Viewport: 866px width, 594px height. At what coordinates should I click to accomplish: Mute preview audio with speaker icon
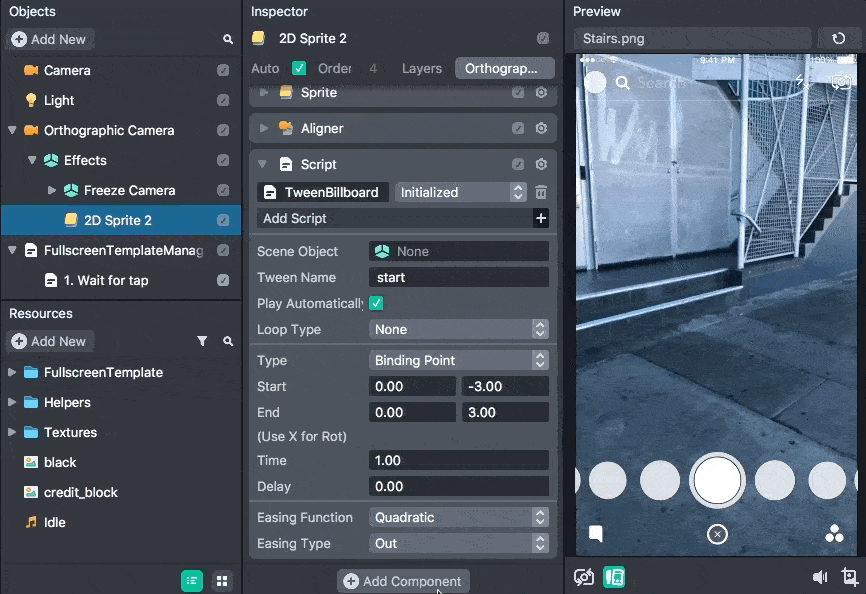pyautogui.click(x=820, y=576)
